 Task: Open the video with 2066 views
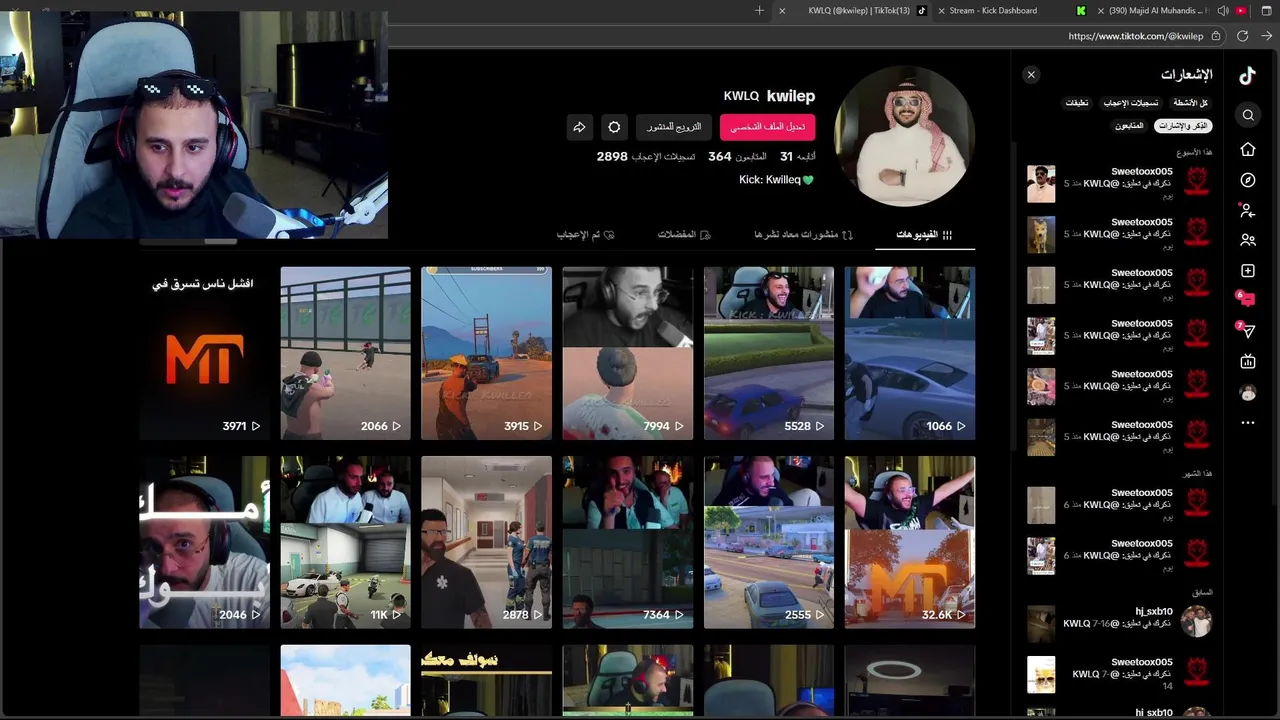coord(345,353)
